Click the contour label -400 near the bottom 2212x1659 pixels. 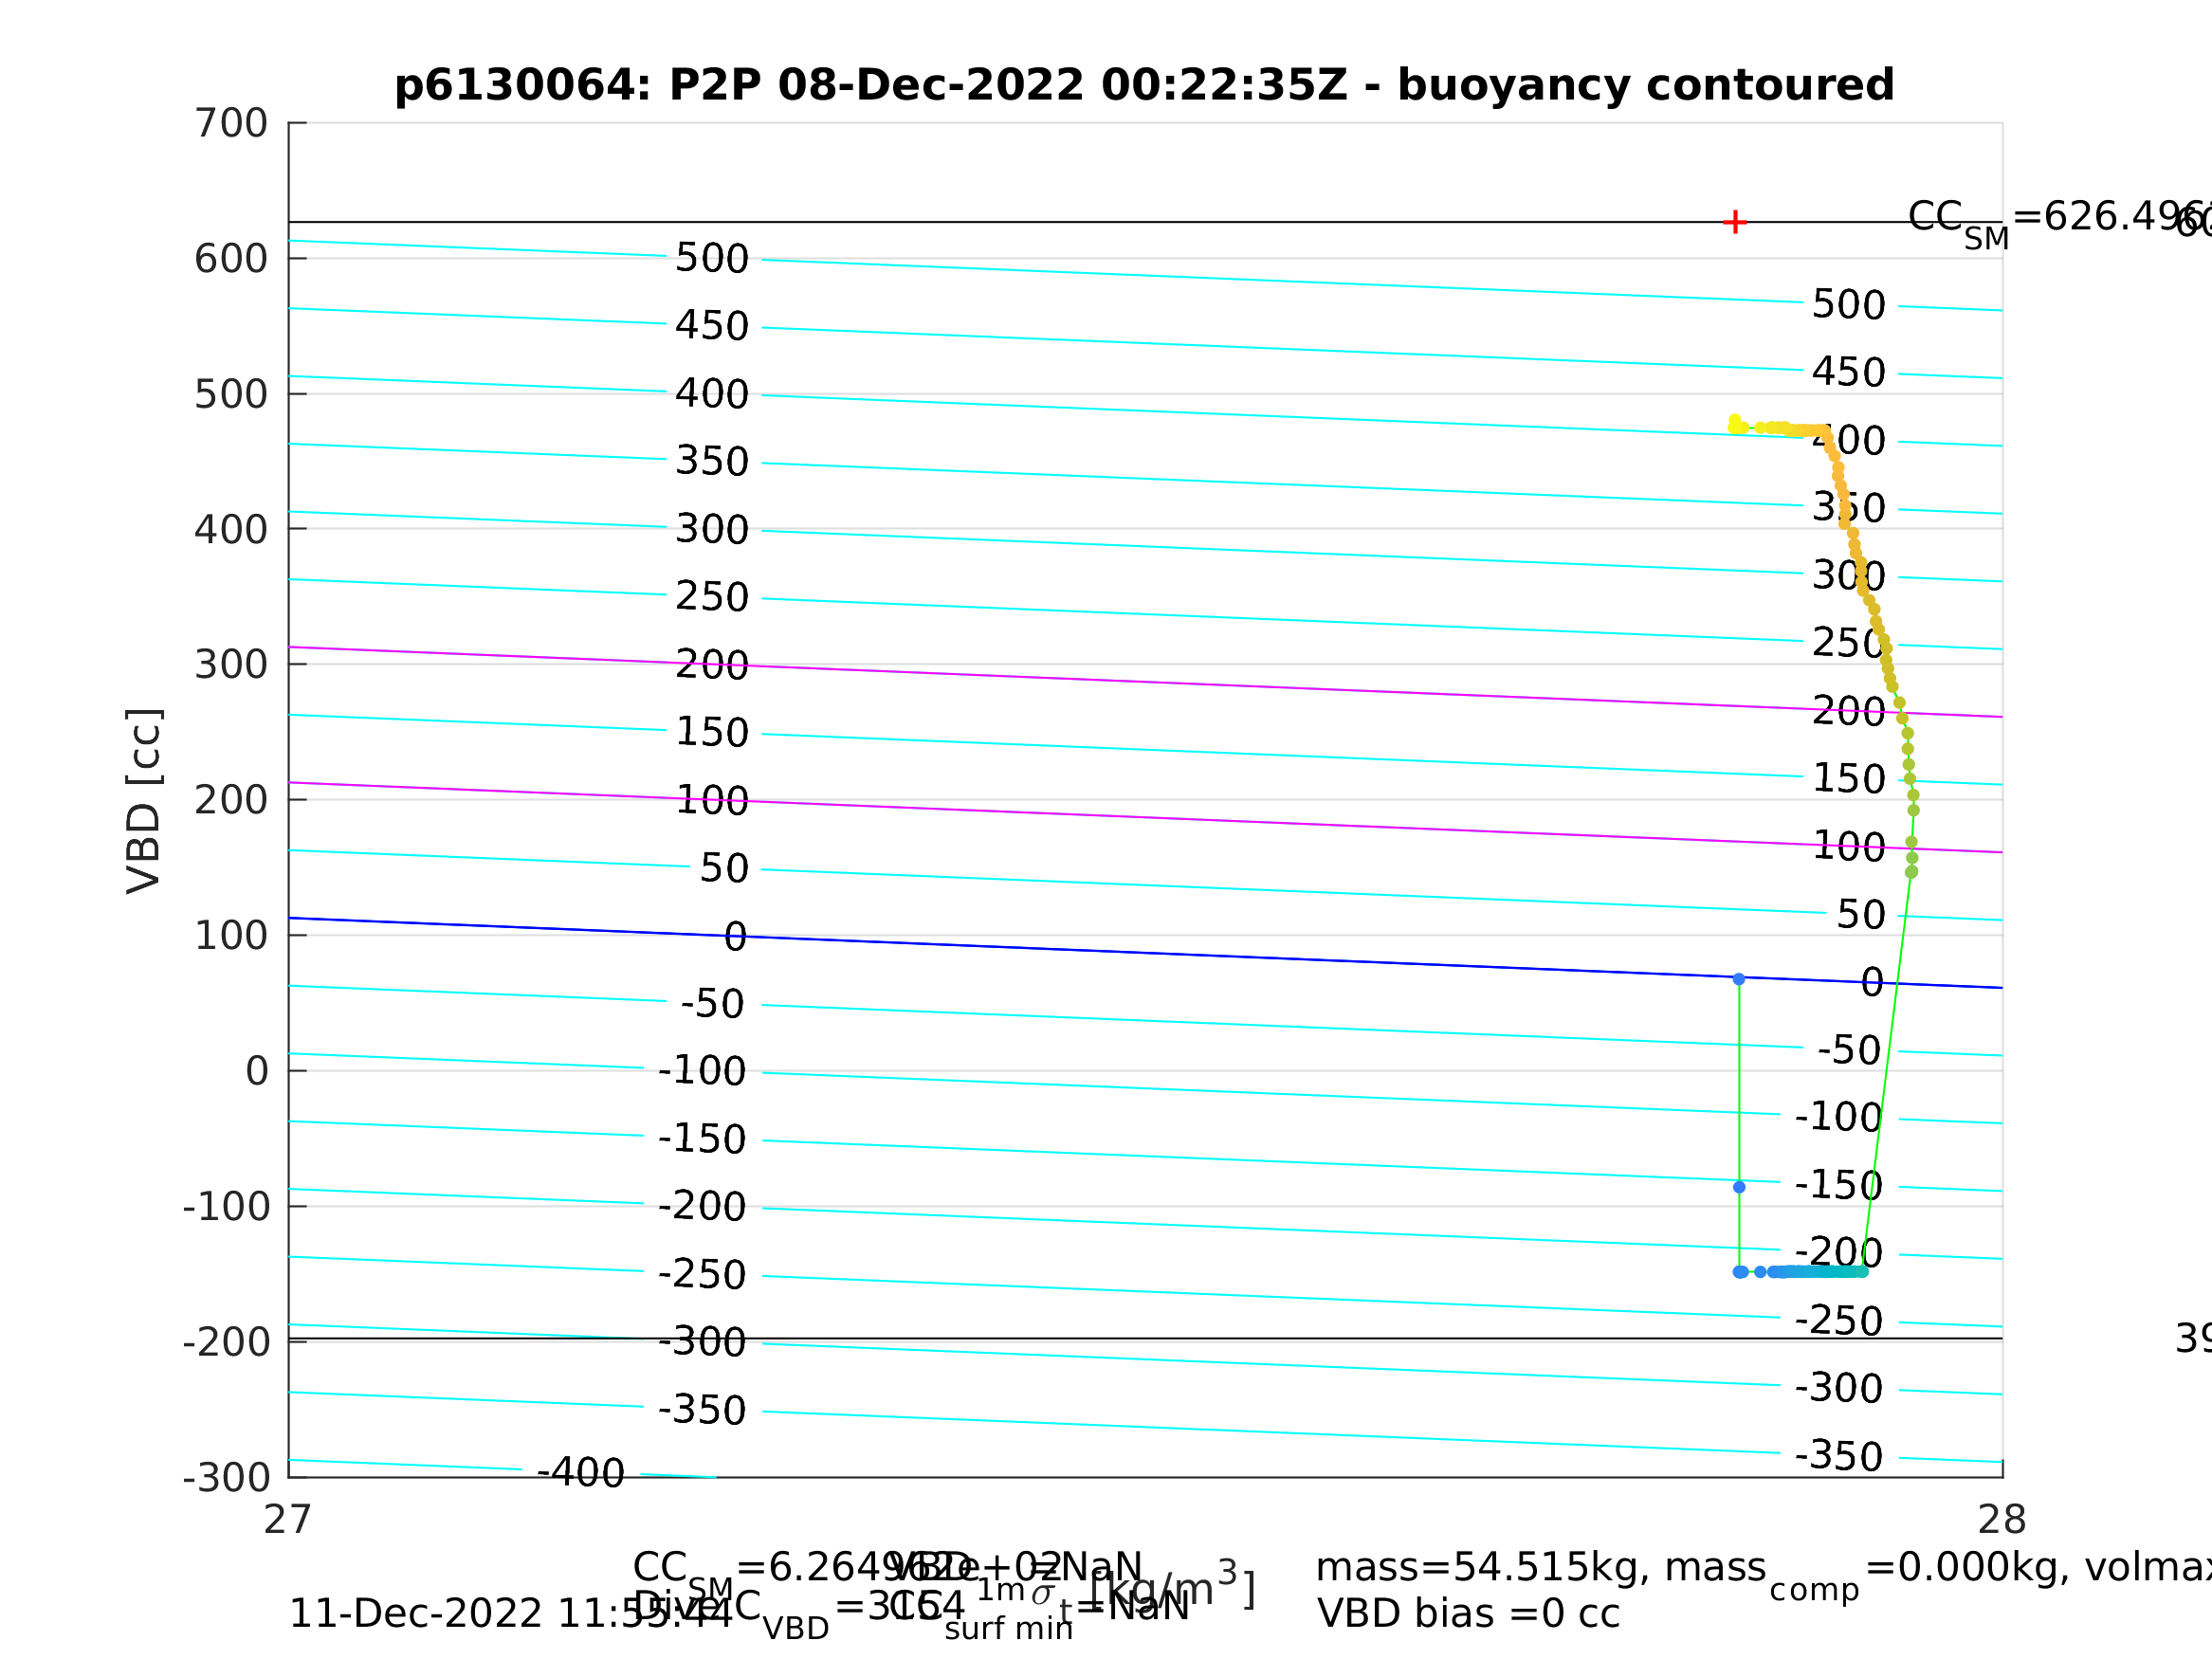[x=581, y=1473]
